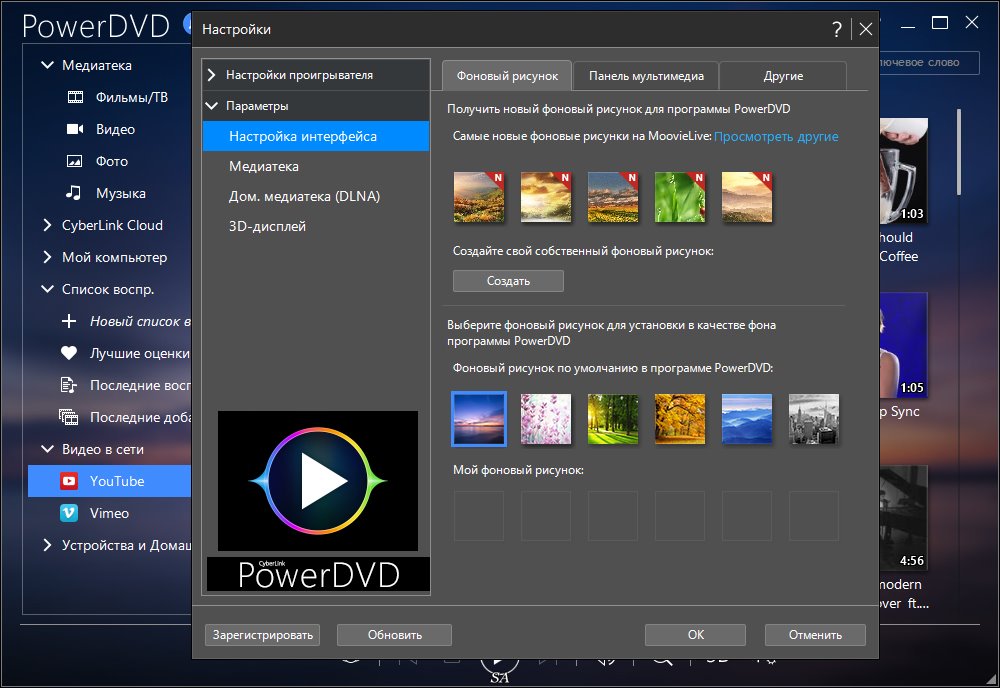Expand Настройки проигрывателя in settings tree
The width and height of the screenshot is (1000, 688).
tap(212, 75)
